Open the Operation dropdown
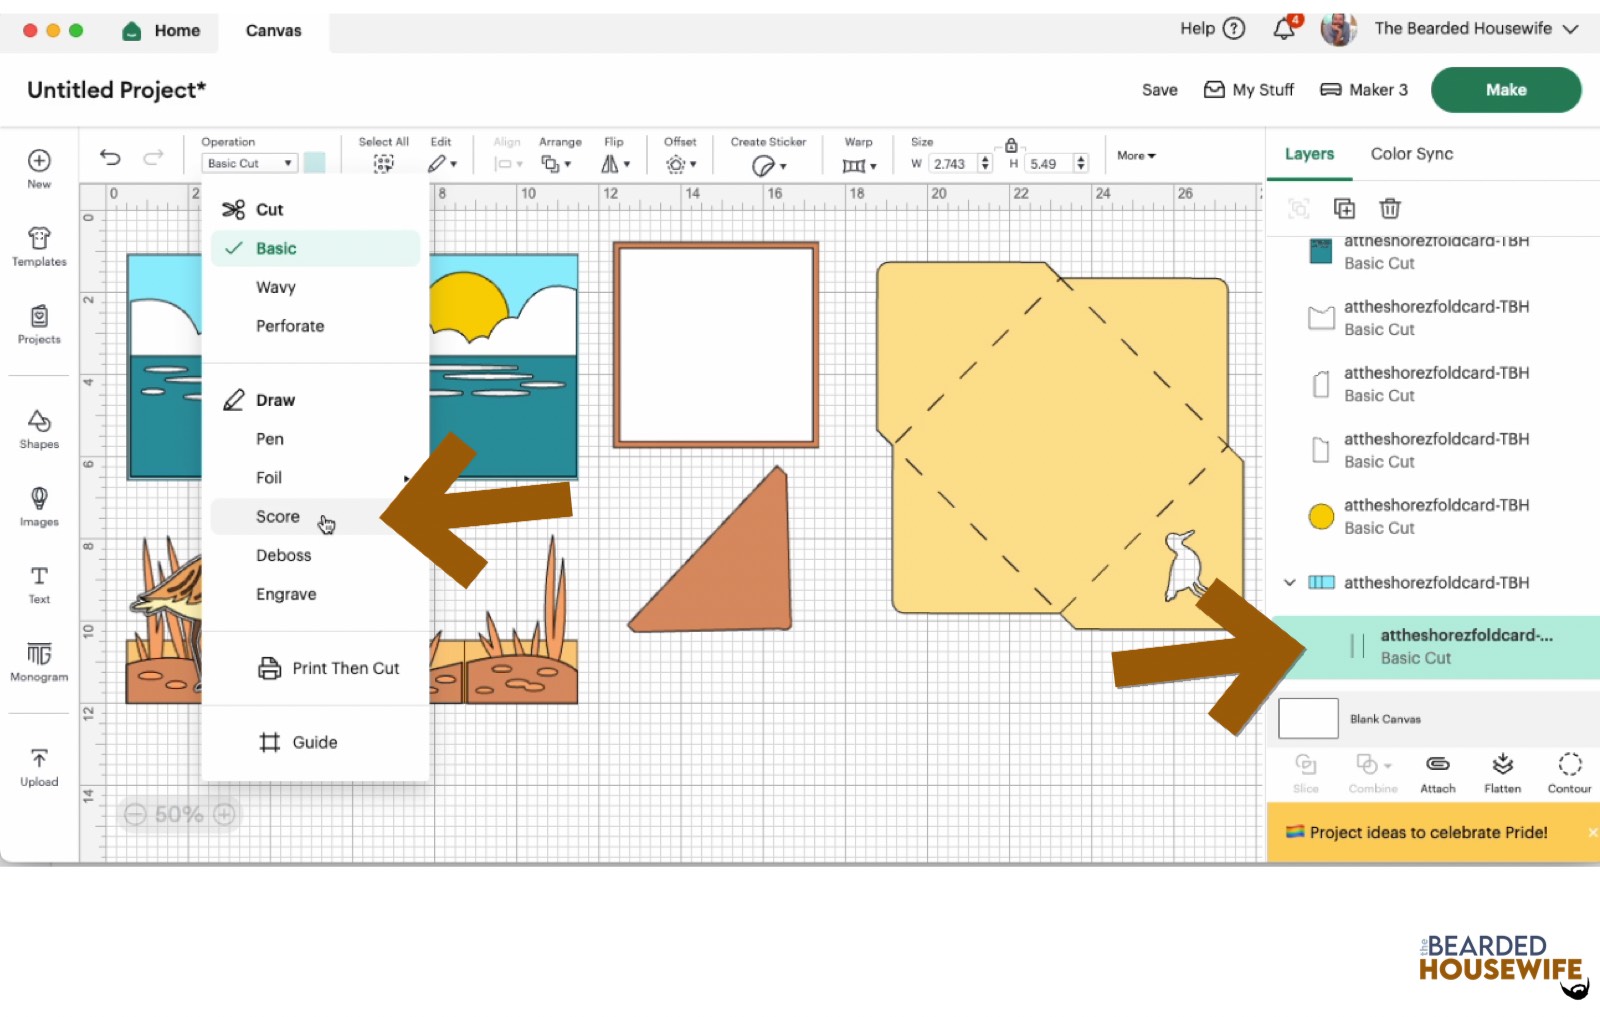The image size is (1600, 1017). (x=250, y=163)
